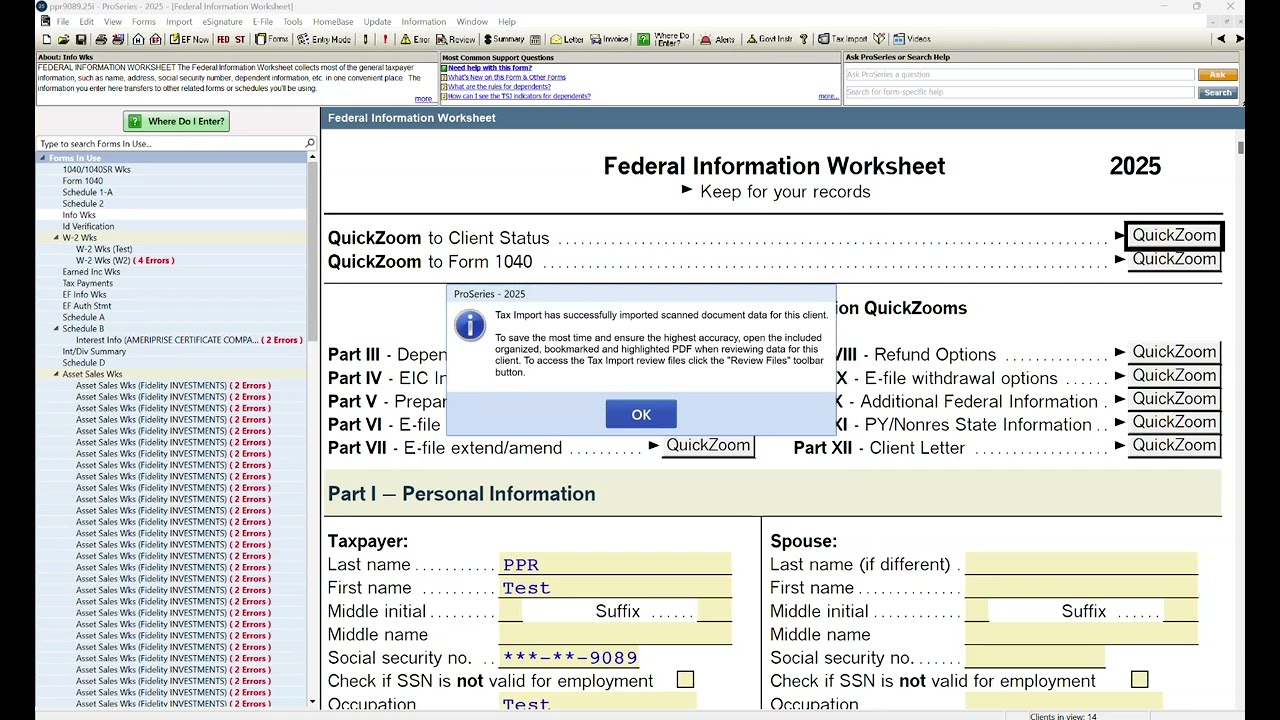Open the Error warning icon
Image resolution: width=1280 pixels, height=720 pixels.
tap(415, 39)
